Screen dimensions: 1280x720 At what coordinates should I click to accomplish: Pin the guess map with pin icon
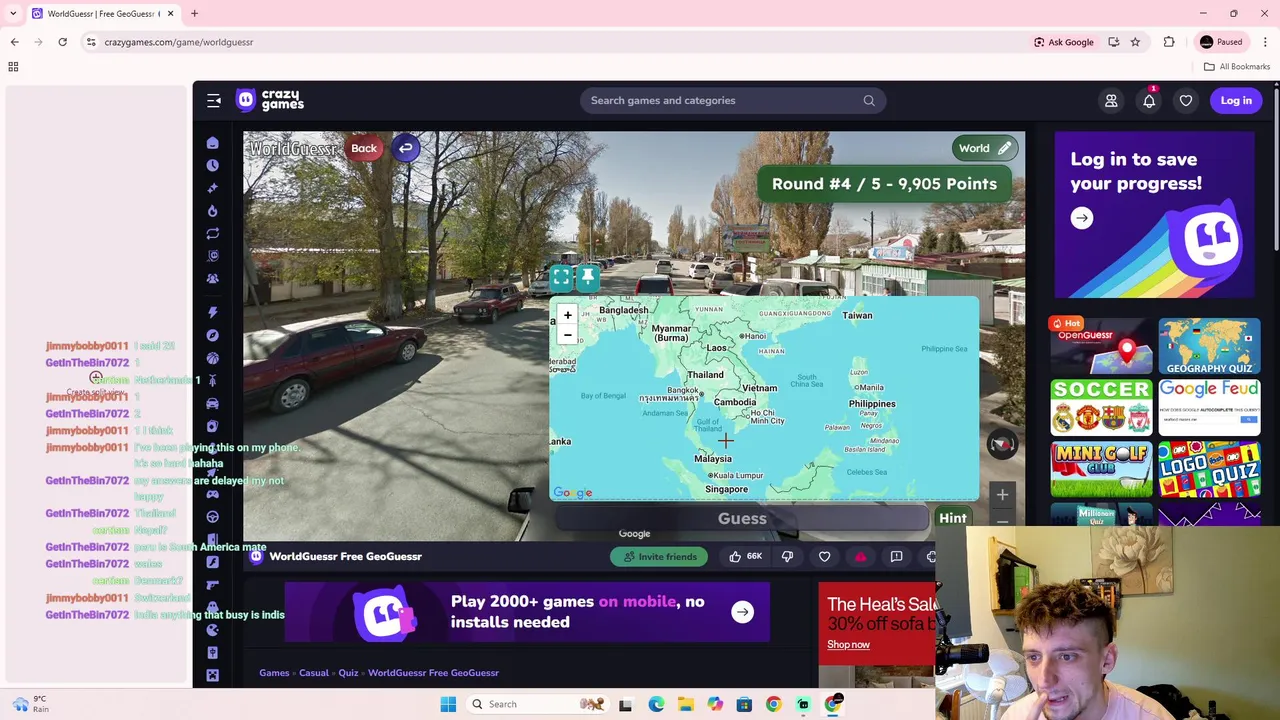pyautogui.click(x=588, y=277)
